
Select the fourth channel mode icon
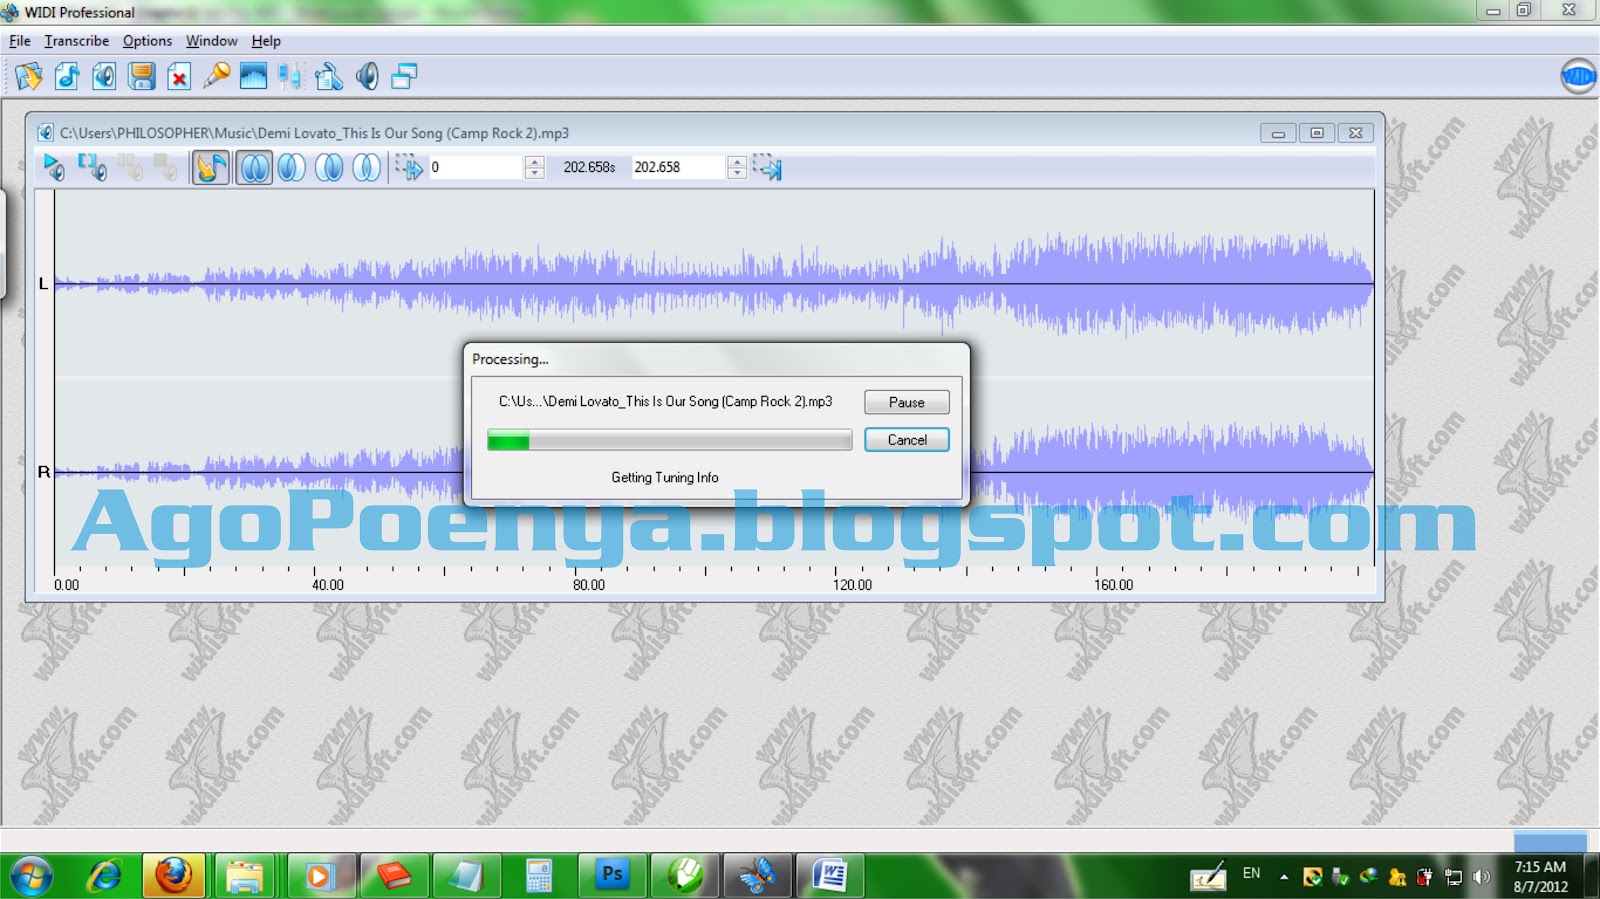click(x=366, y=167)
